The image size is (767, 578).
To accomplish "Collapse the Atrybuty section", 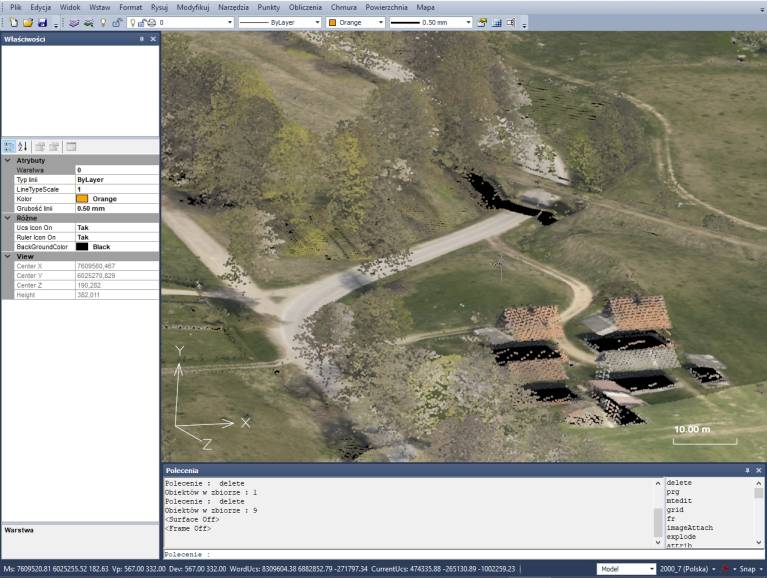I will 7,160.
